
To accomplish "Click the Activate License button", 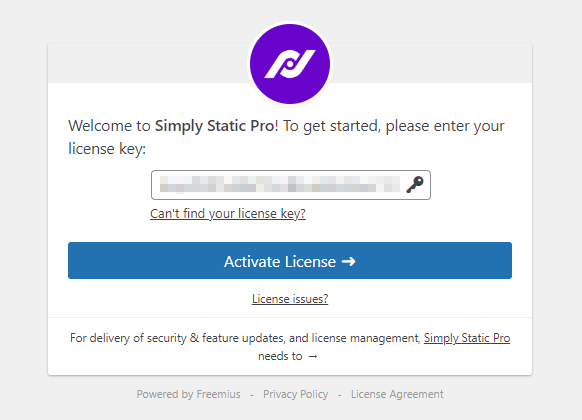I will 290,260.
